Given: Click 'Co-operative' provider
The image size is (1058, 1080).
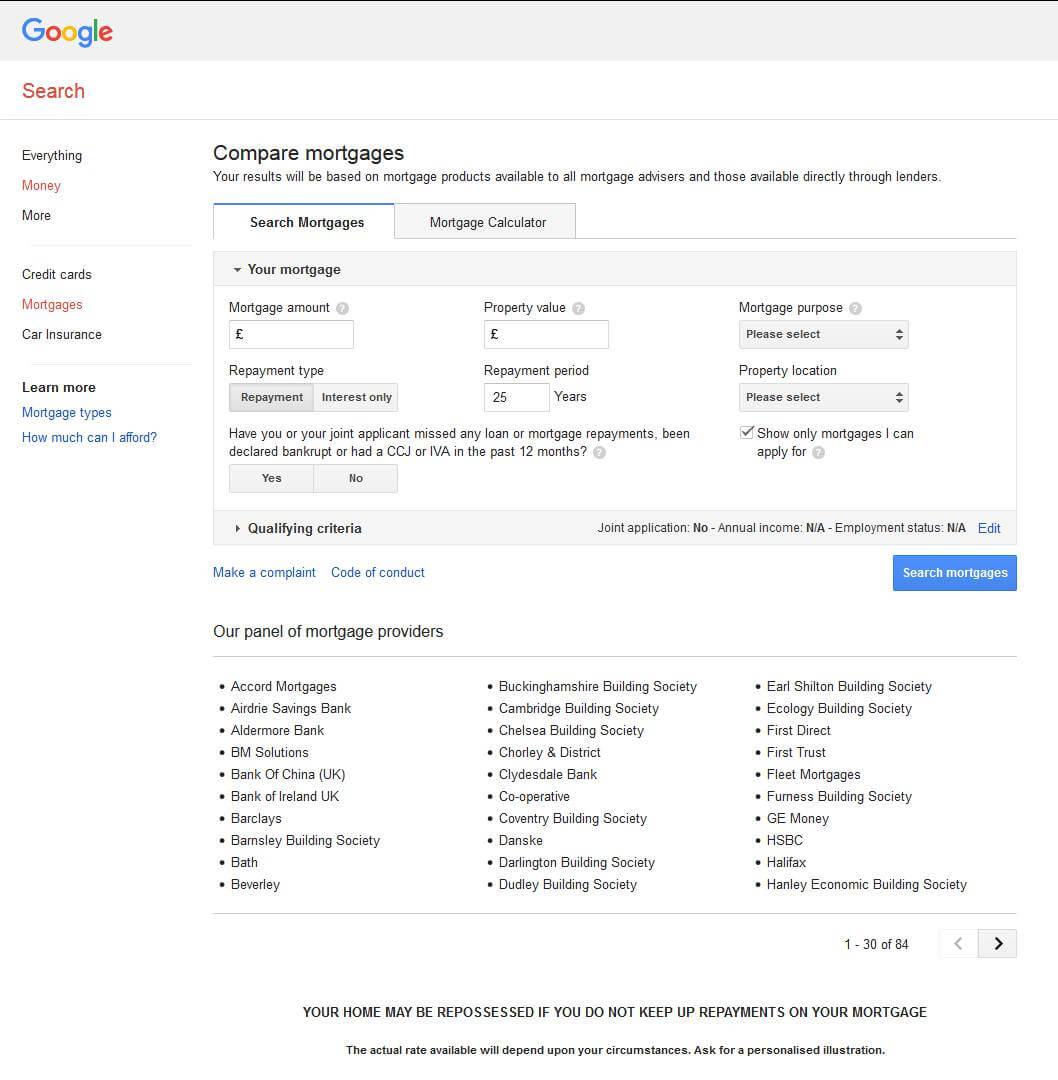Looking at the screenshot, I should [534, 797].
